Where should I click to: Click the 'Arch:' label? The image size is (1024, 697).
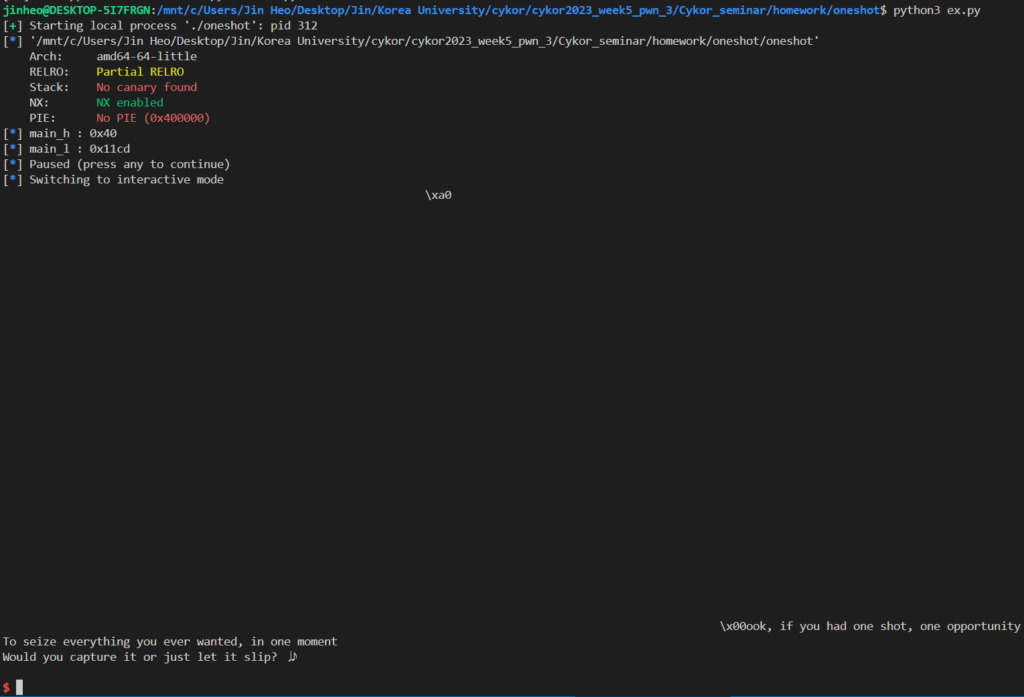click(x=46, y=57)
